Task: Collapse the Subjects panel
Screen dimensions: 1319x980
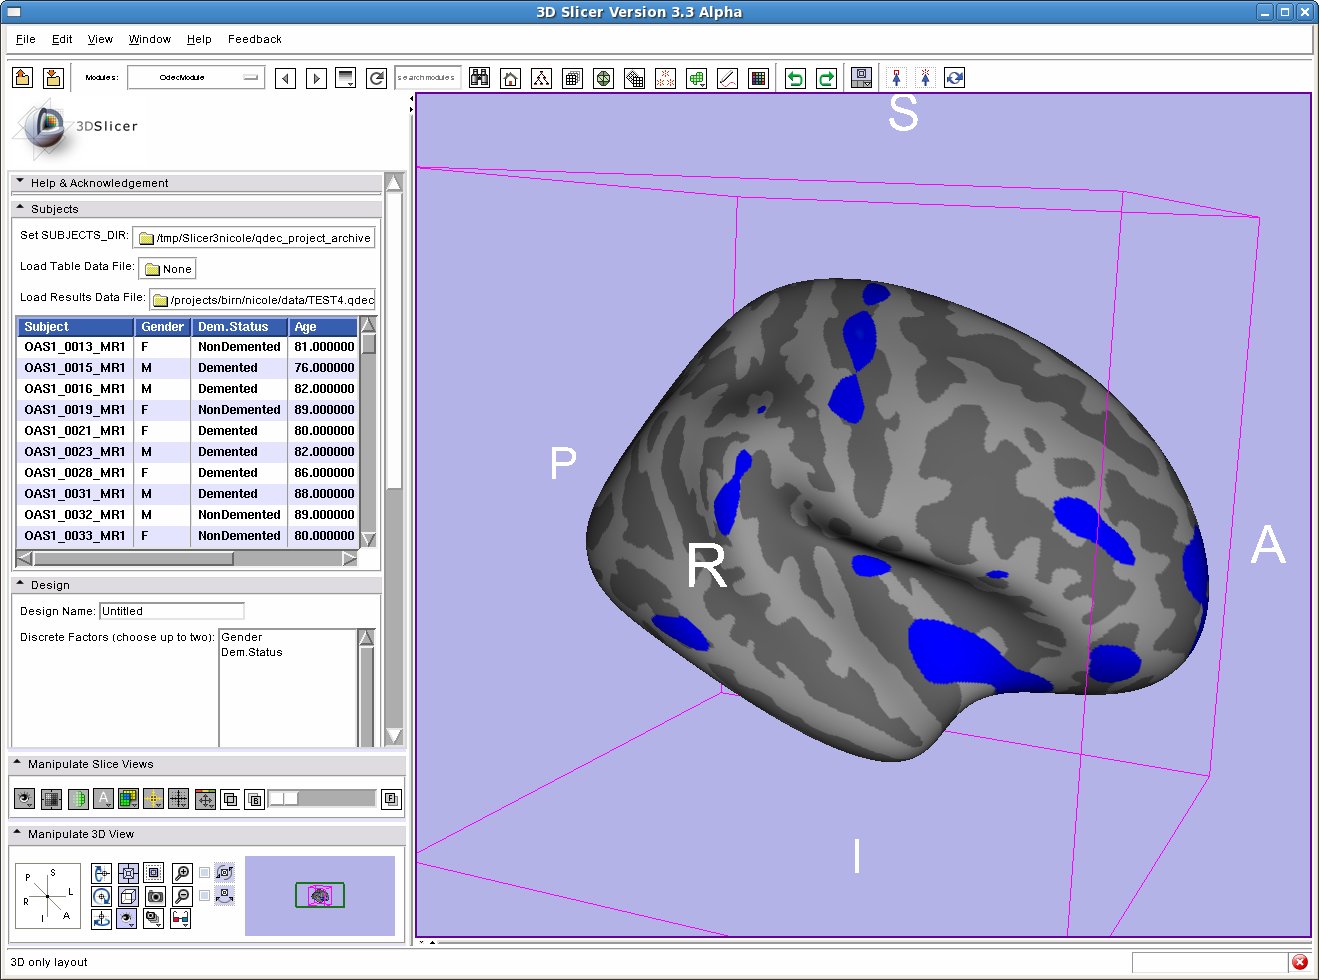Action: click(x=20, y=208)
